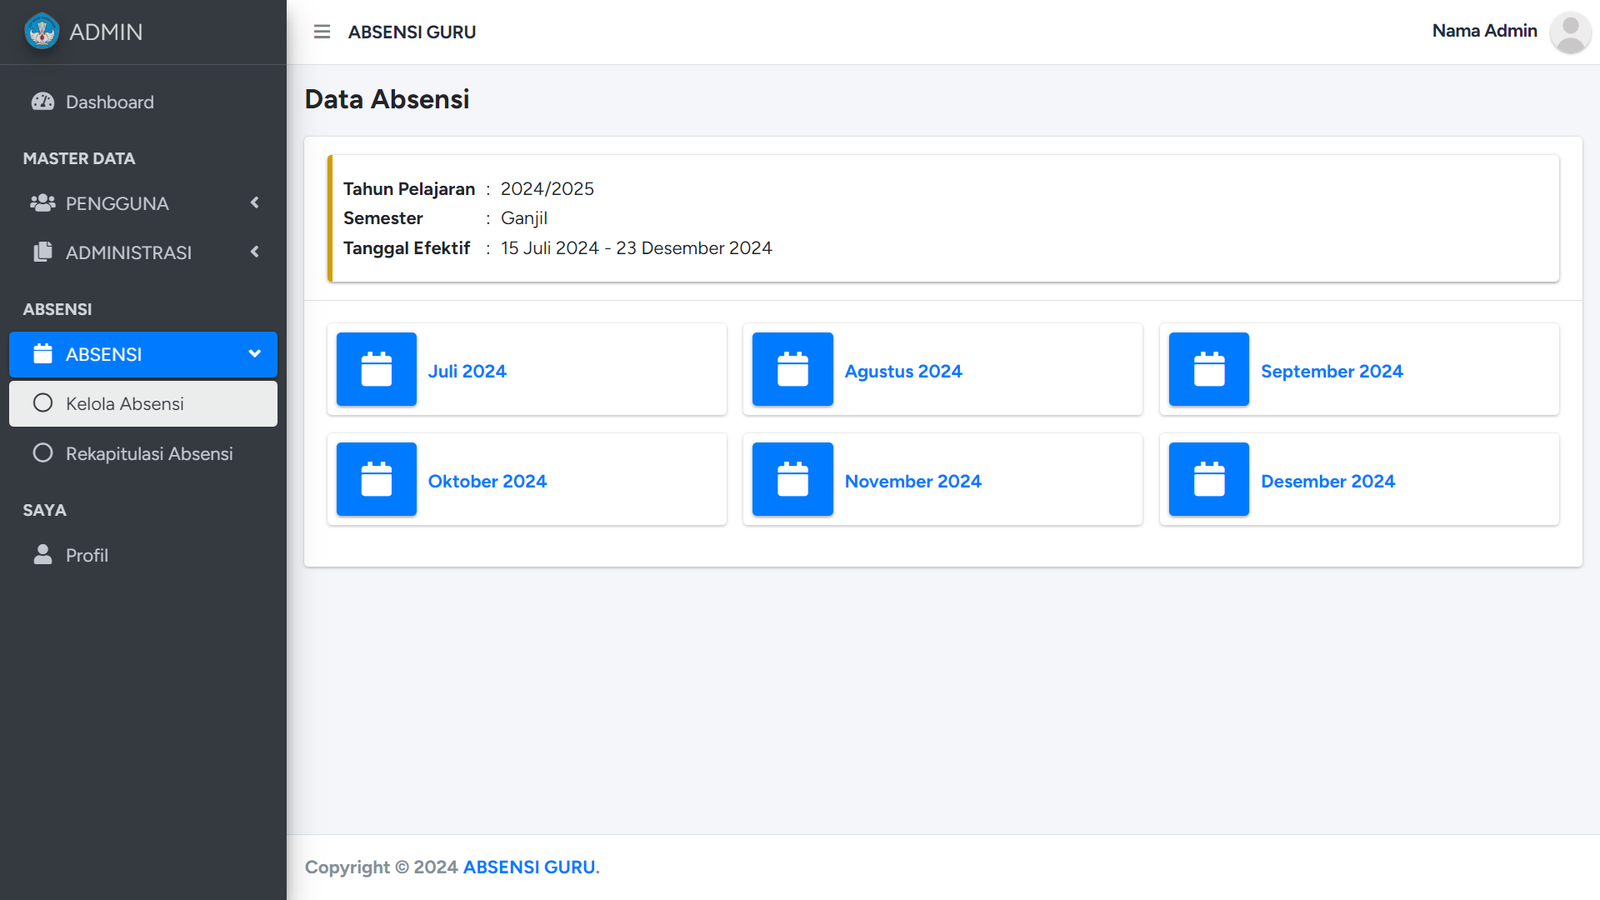Expand the ADMINISTRASI menu arrow
This screenshot has height=900, width=1600.
(255, 252)
